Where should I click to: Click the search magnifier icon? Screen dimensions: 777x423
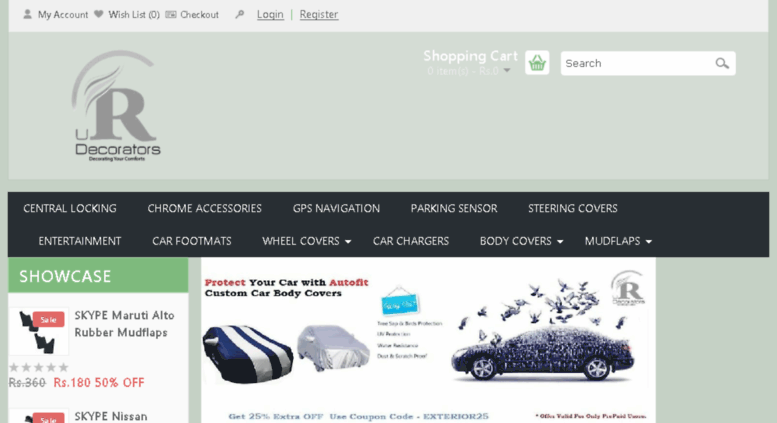click(x=722, y=63)
